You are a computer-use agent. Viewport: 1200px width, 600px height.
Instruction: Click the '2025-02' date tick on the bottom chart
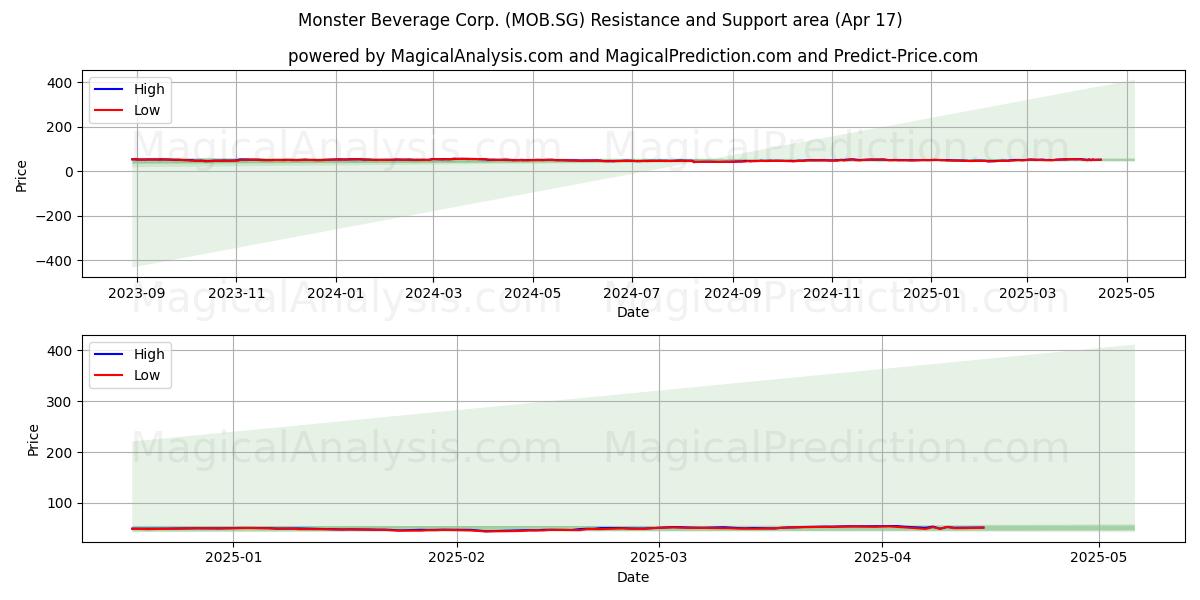457,559
